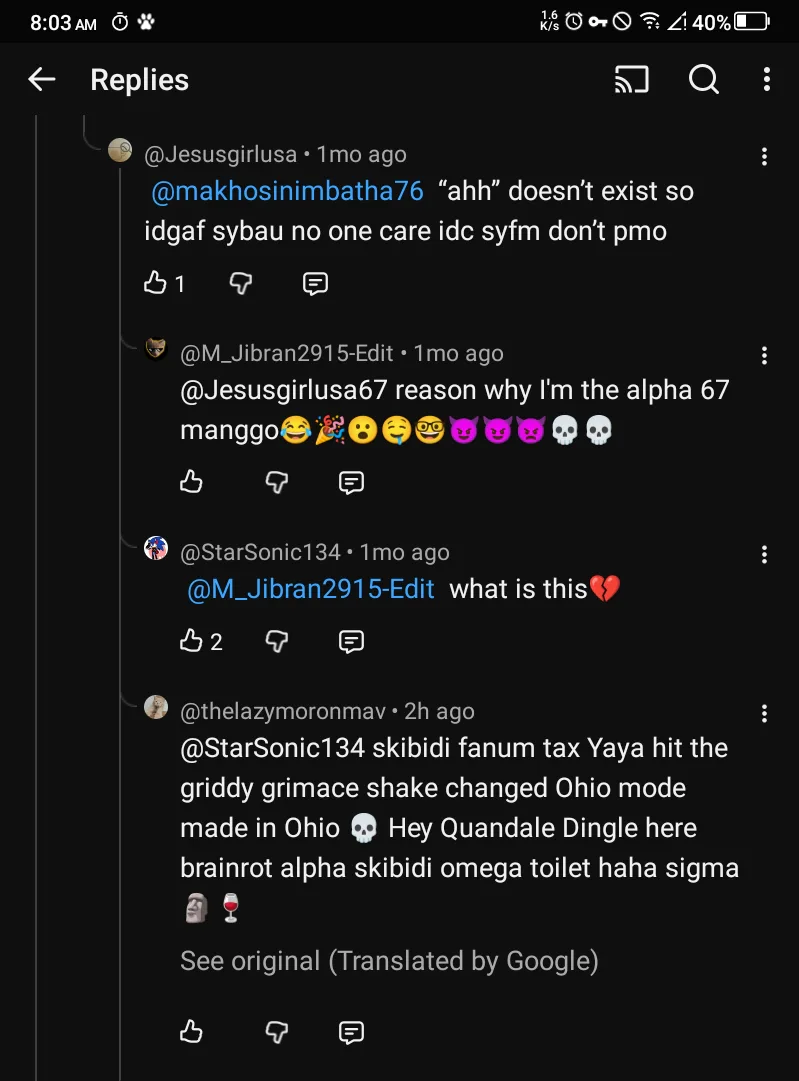
Task: Like the @M_Jibran2915-Edit comment
Action: [x=191, y=483]
